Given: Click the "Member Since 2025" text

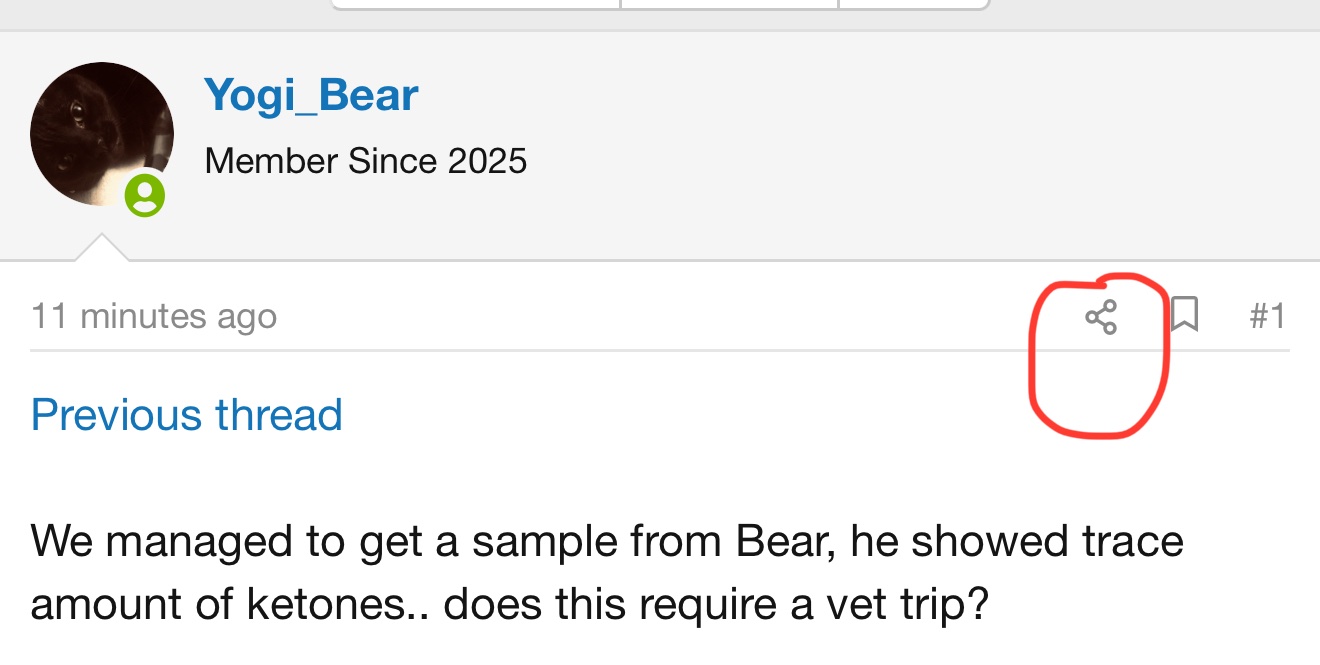Looking at the screenshot, I should point(365,161).
